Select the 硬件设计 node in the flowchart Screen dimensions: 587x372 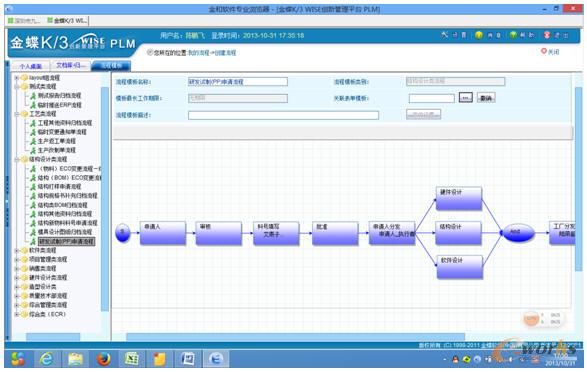pos(459,198)
